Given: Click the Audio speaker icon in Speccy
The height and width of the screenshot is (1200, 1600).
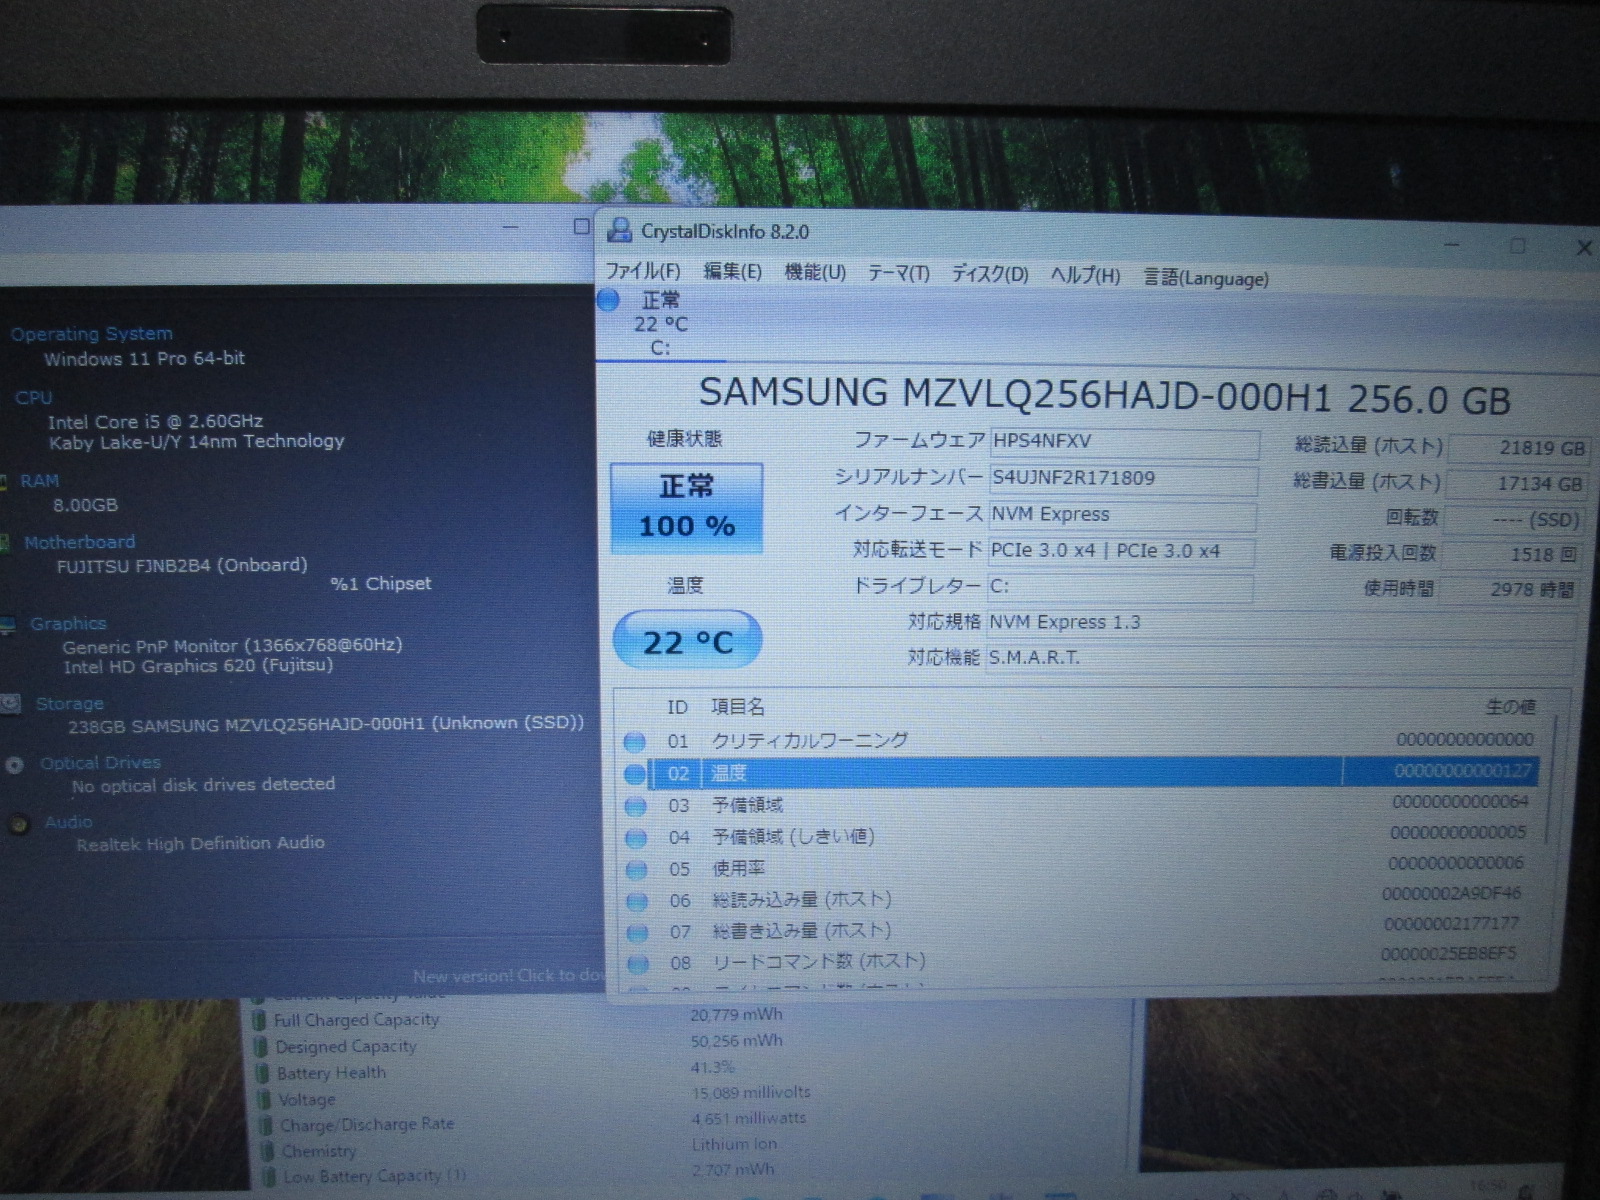Looking at the screenshot, I should point(18,825).
